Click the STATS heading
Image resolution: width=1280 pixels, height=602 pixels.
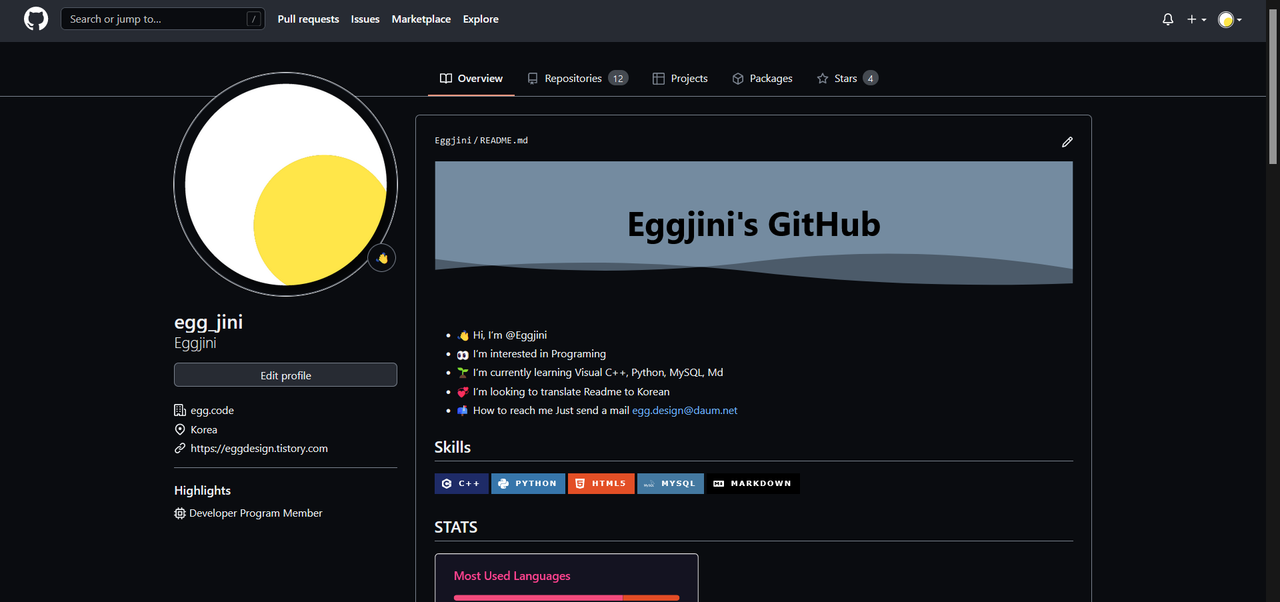pyautogui.click(x=456, y=527)
